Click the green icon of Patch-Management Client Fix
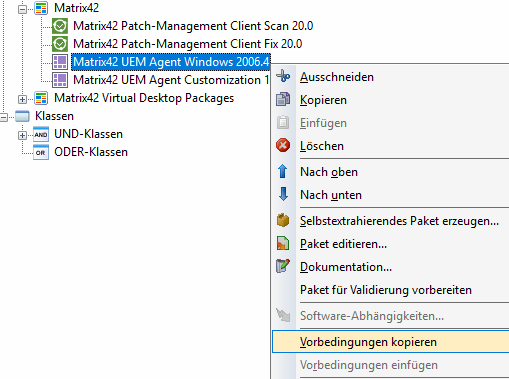509x379 pixels. (x=60, y=44)
